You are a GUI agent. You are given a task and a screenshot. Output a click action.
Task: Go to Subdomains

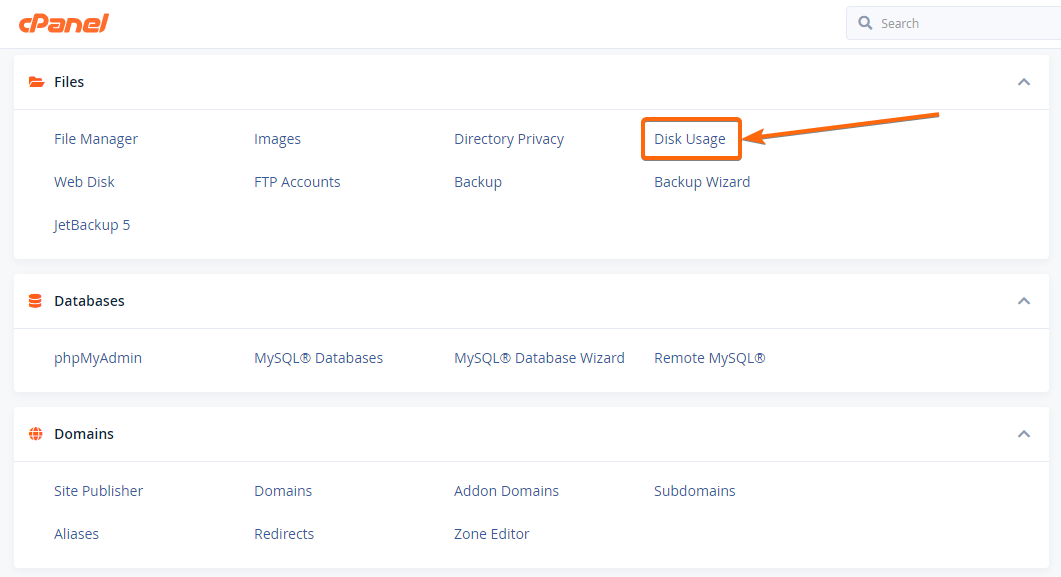(x=694, y=490)
